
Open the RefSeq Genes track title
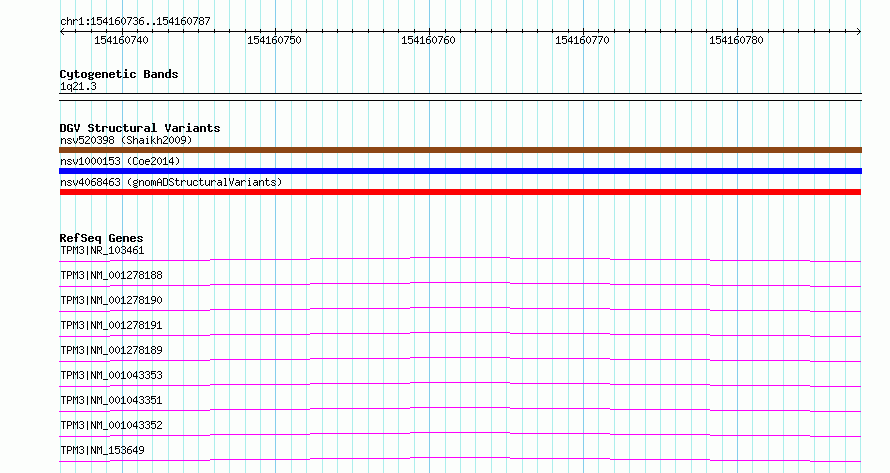pyautogui.click(x=101, y=238)
